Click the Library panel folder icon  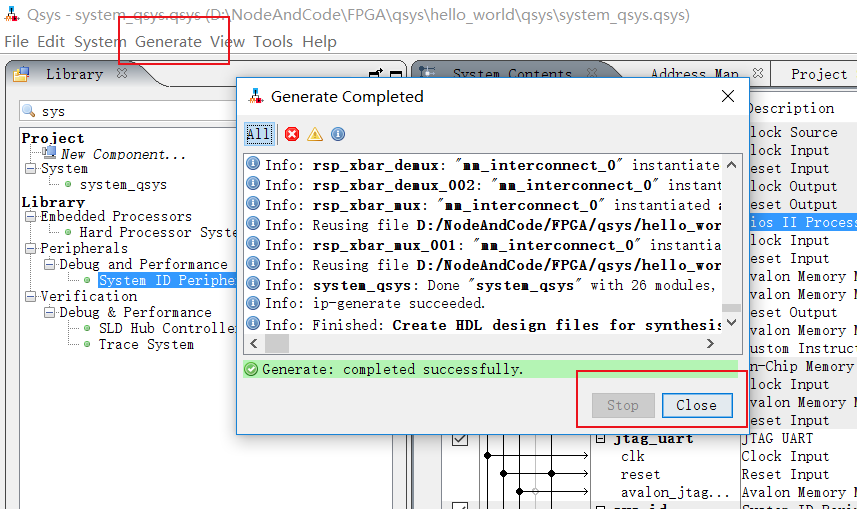[x=22, y=74]
